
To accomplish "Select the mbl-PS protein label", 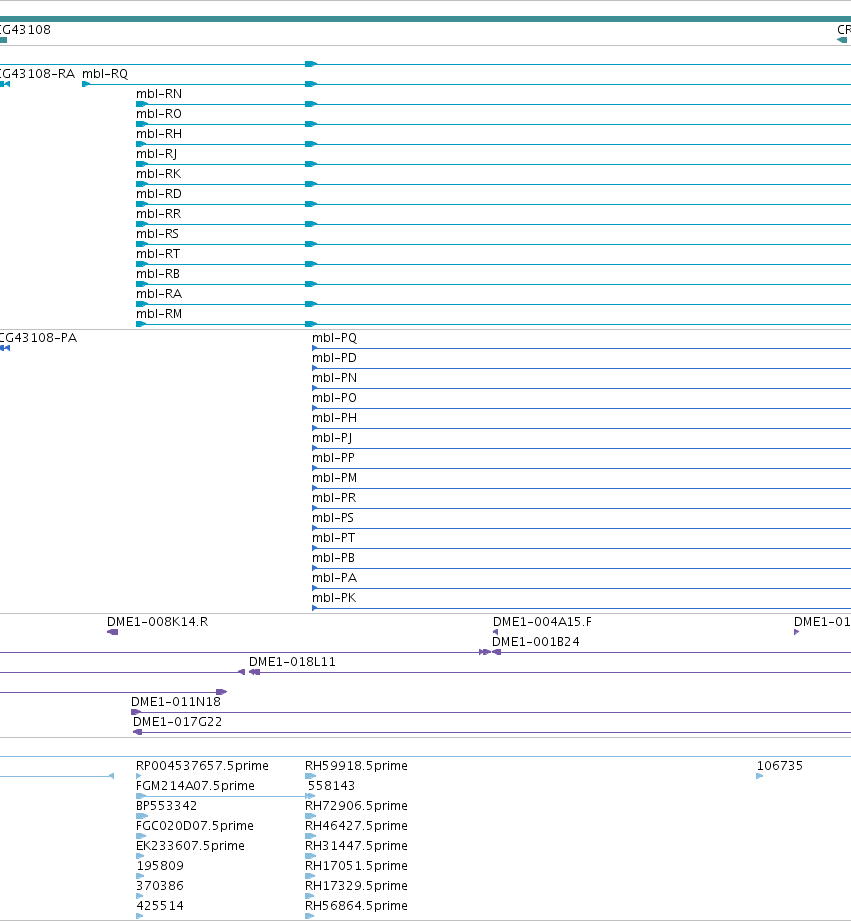I will tap(333, 517).
